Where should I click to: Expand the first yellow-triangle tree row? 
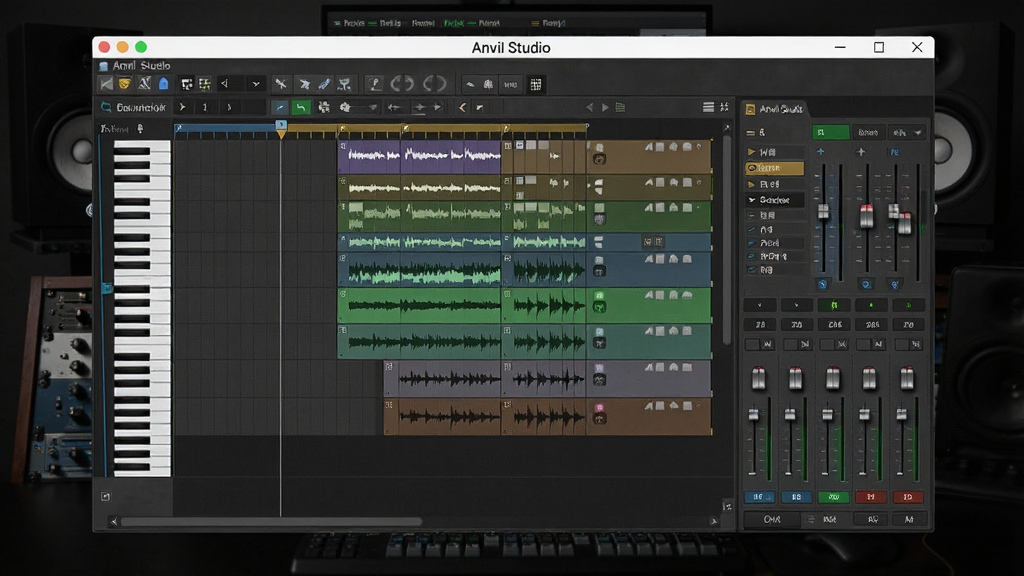tap(751, 152)
